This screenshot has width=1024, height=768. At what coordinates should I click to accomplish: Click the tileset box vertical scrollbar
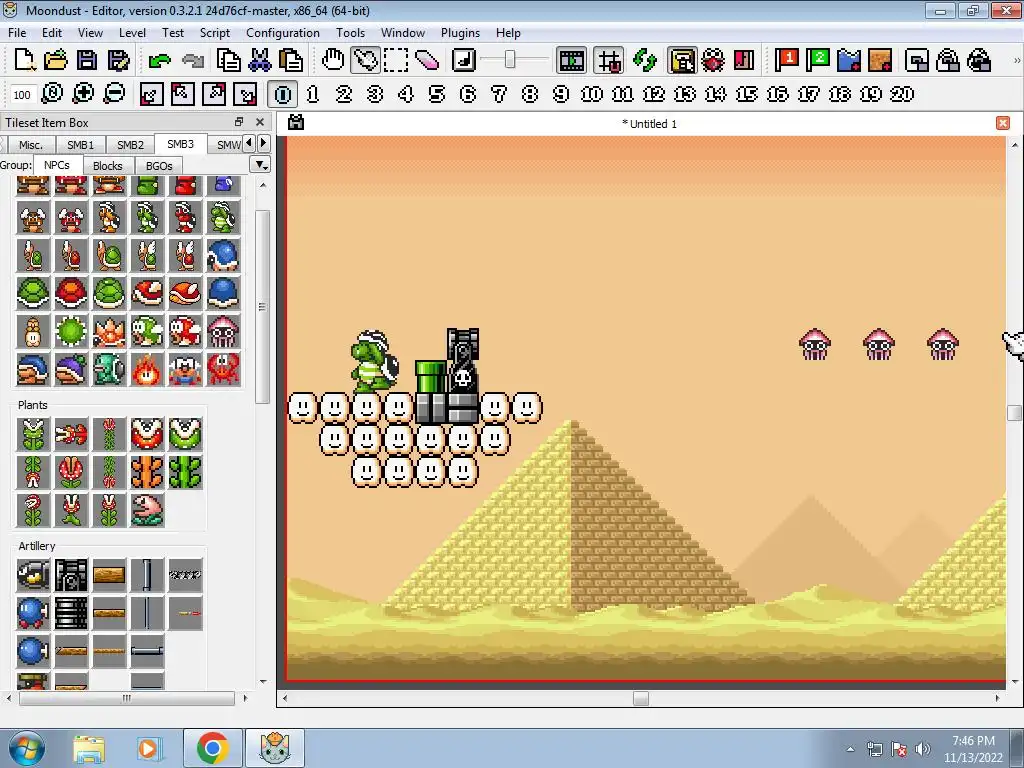pos(262,306)
